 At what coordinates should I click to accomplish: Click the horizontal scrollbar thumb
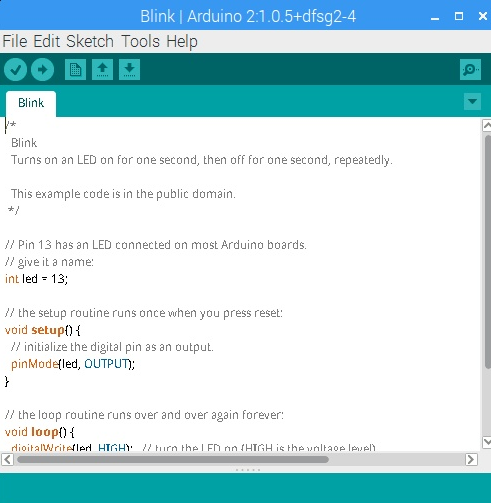click(173, 460)
